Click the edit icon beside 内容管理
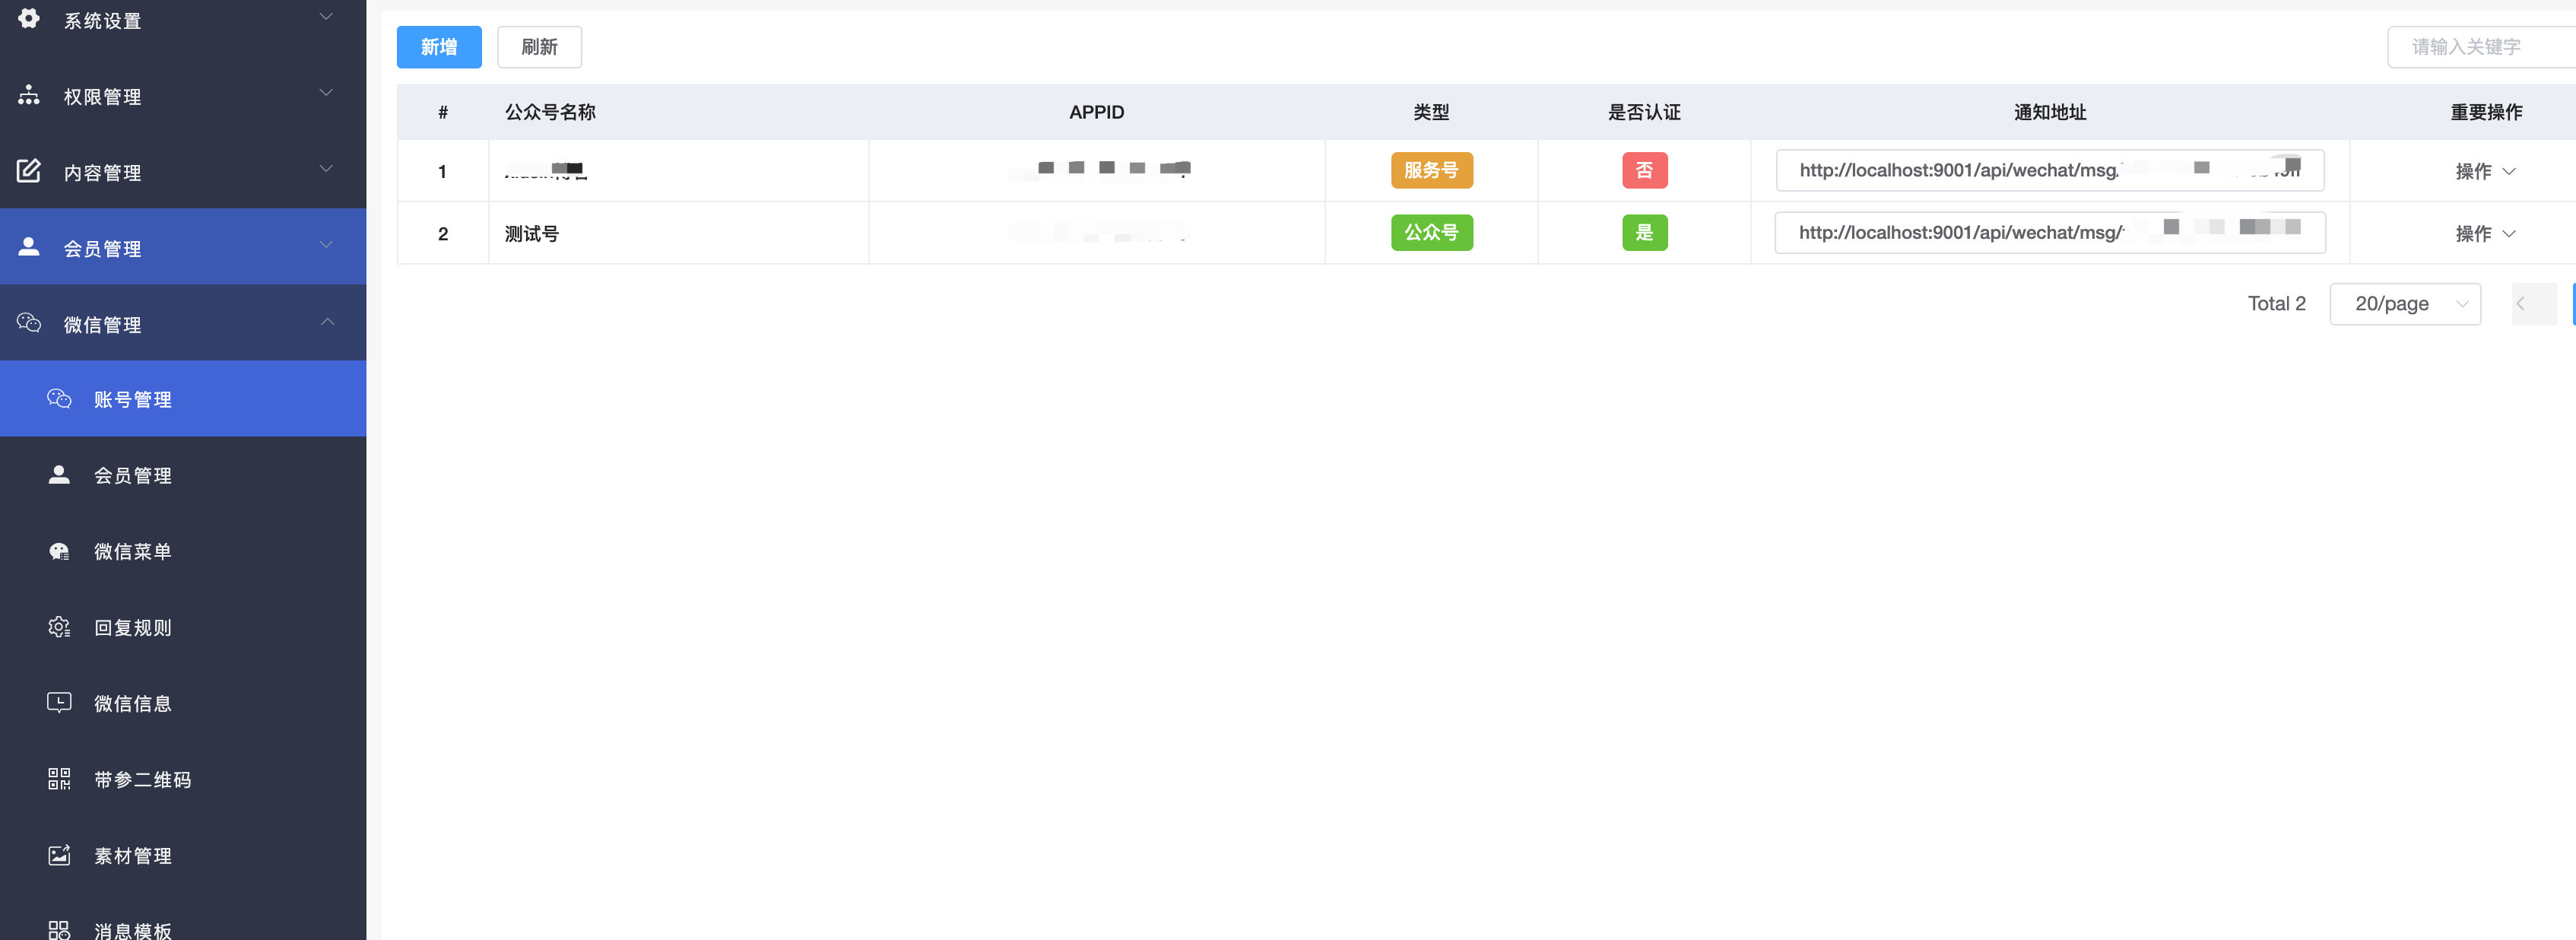The image size is (2576, 940). [x=29, y=171]
